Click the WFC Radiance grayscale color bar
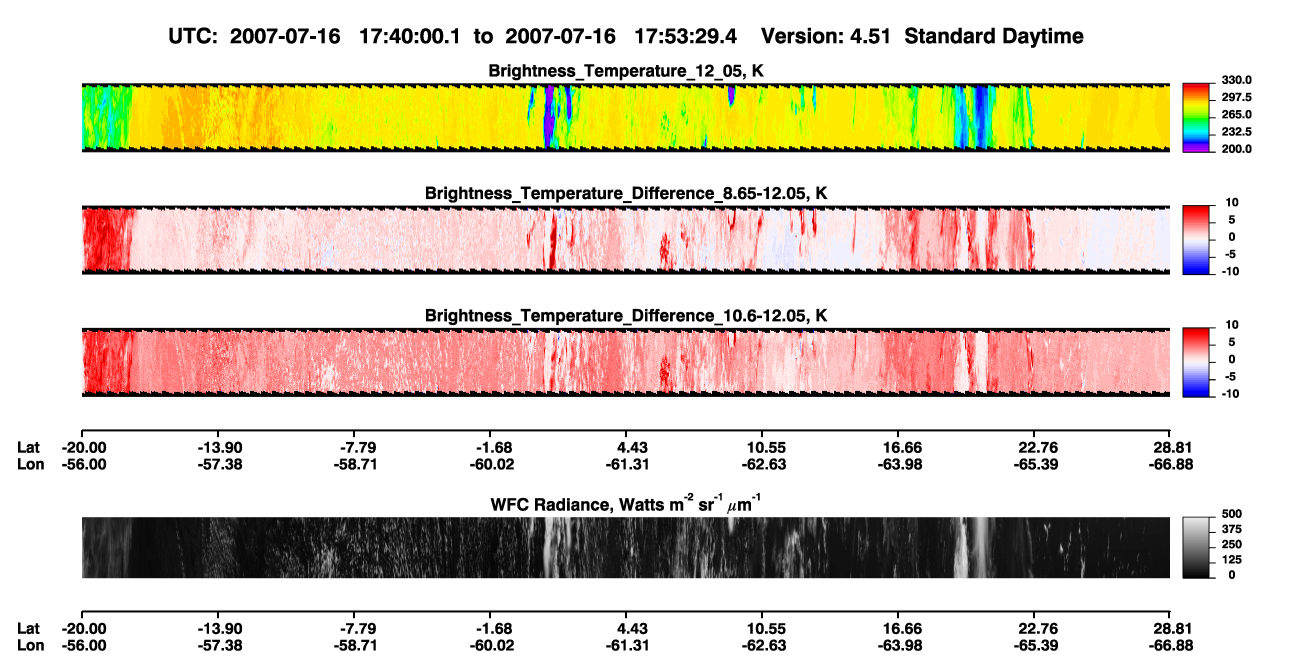Screen dimensions: 1300x667 click(x=1196, y=546)
